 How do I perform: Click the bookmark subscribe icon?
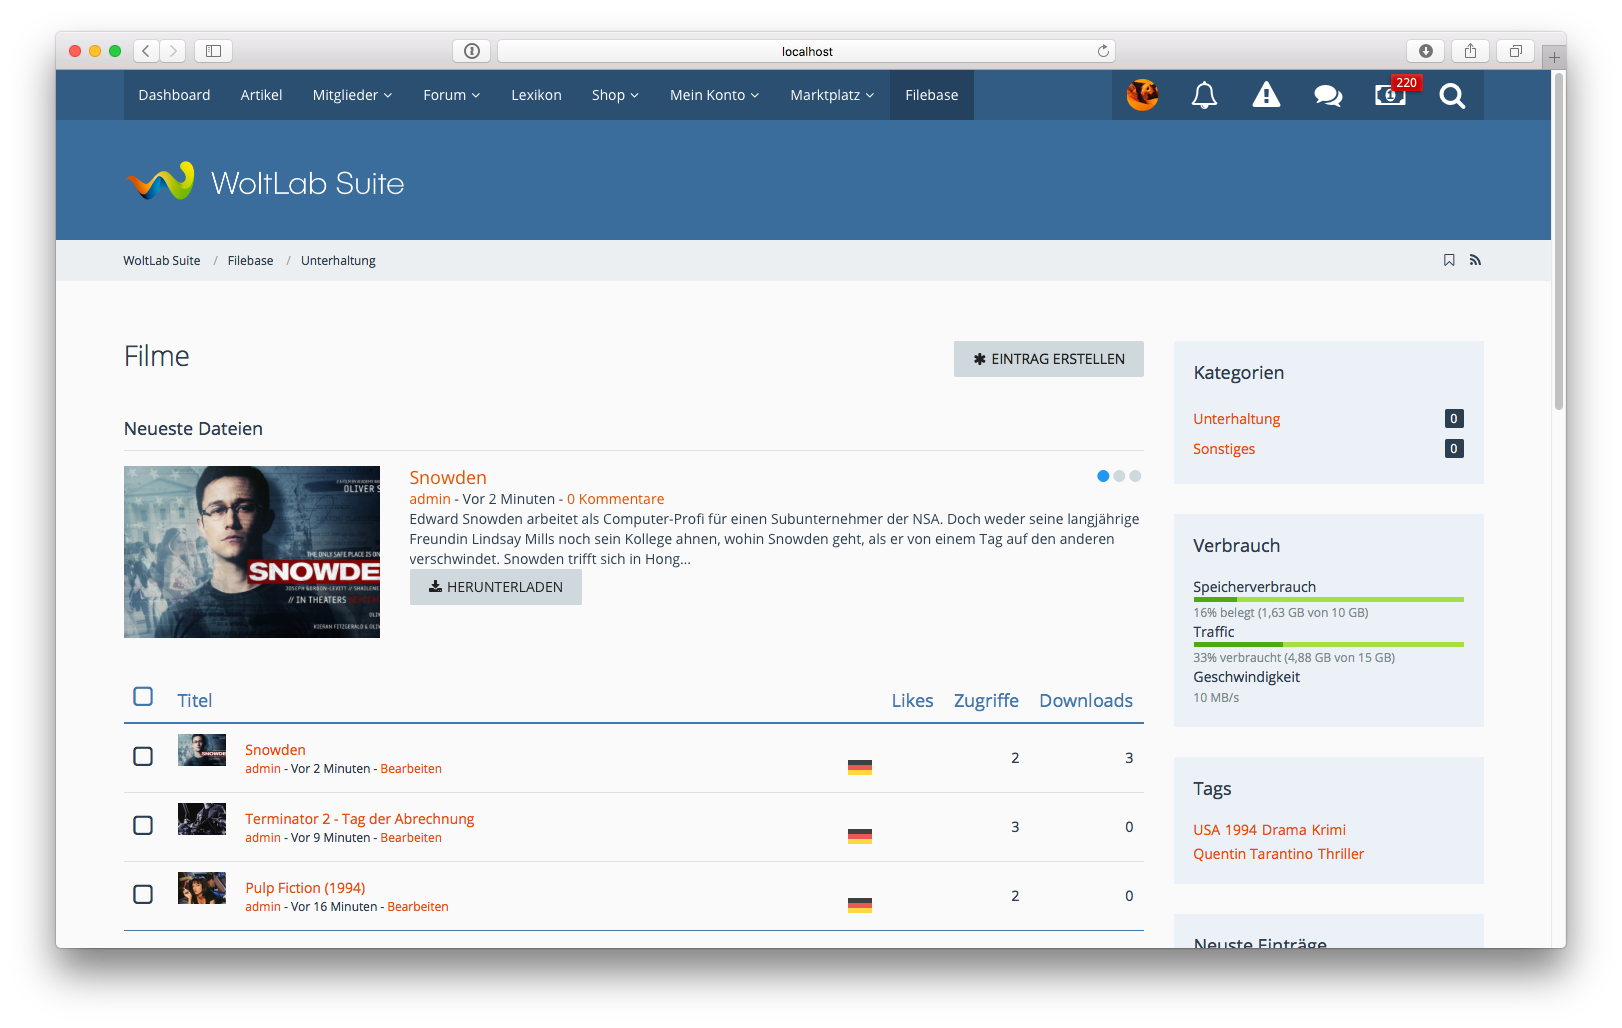pyautogui.click(x=1449, y=260)
